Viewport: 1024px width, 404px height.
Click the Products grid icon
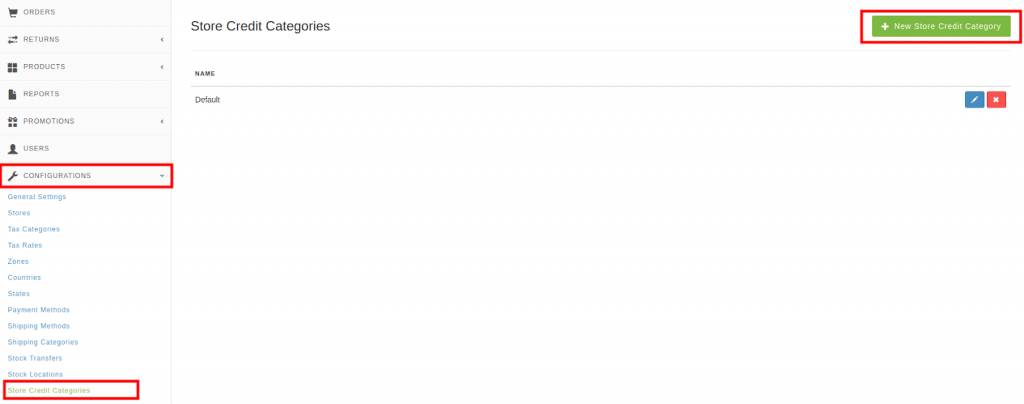pos(12,67)
